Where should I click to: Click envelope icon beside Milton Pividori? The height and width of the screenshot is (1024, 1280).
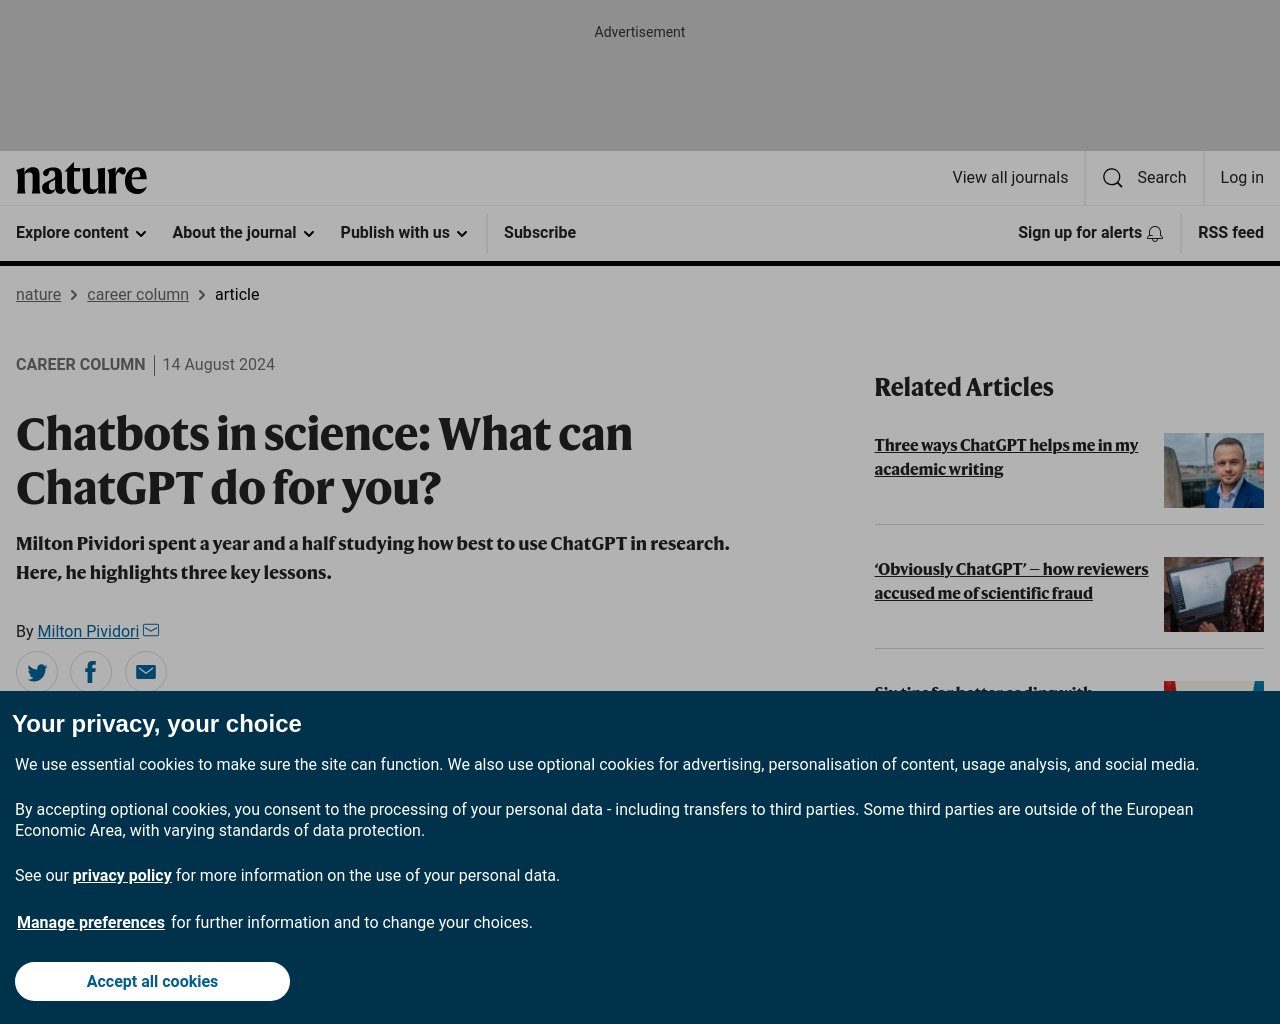(151, 630)
